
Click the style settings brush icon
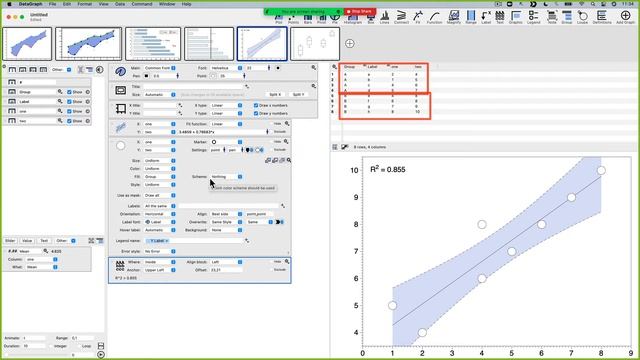coord(120,71)
